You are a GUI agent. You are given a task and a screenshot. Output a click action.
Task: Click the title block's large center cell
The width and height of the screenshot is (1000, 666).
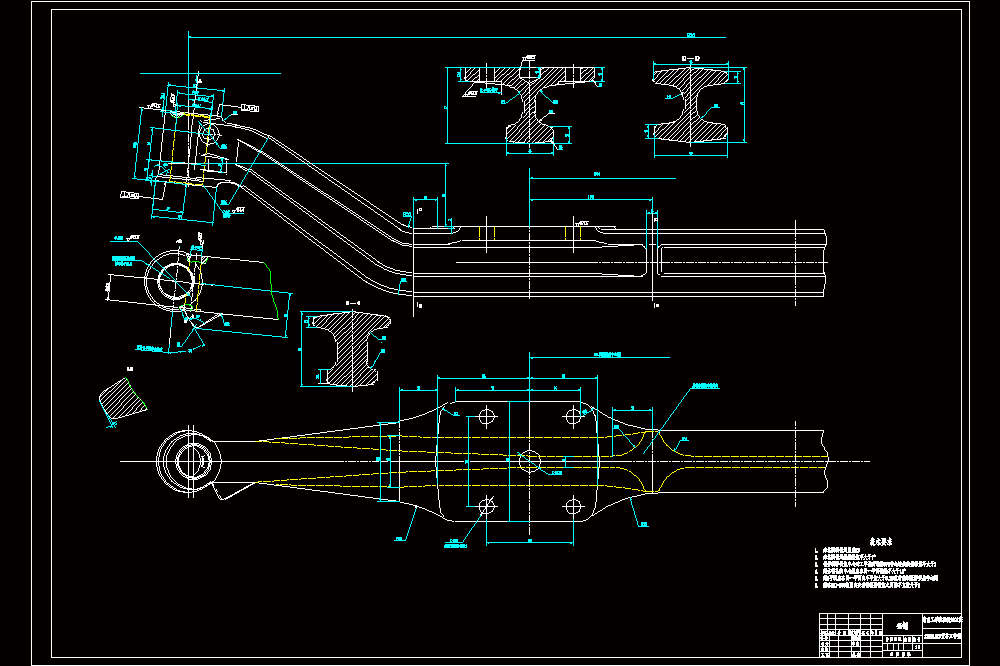click(902, 625)
